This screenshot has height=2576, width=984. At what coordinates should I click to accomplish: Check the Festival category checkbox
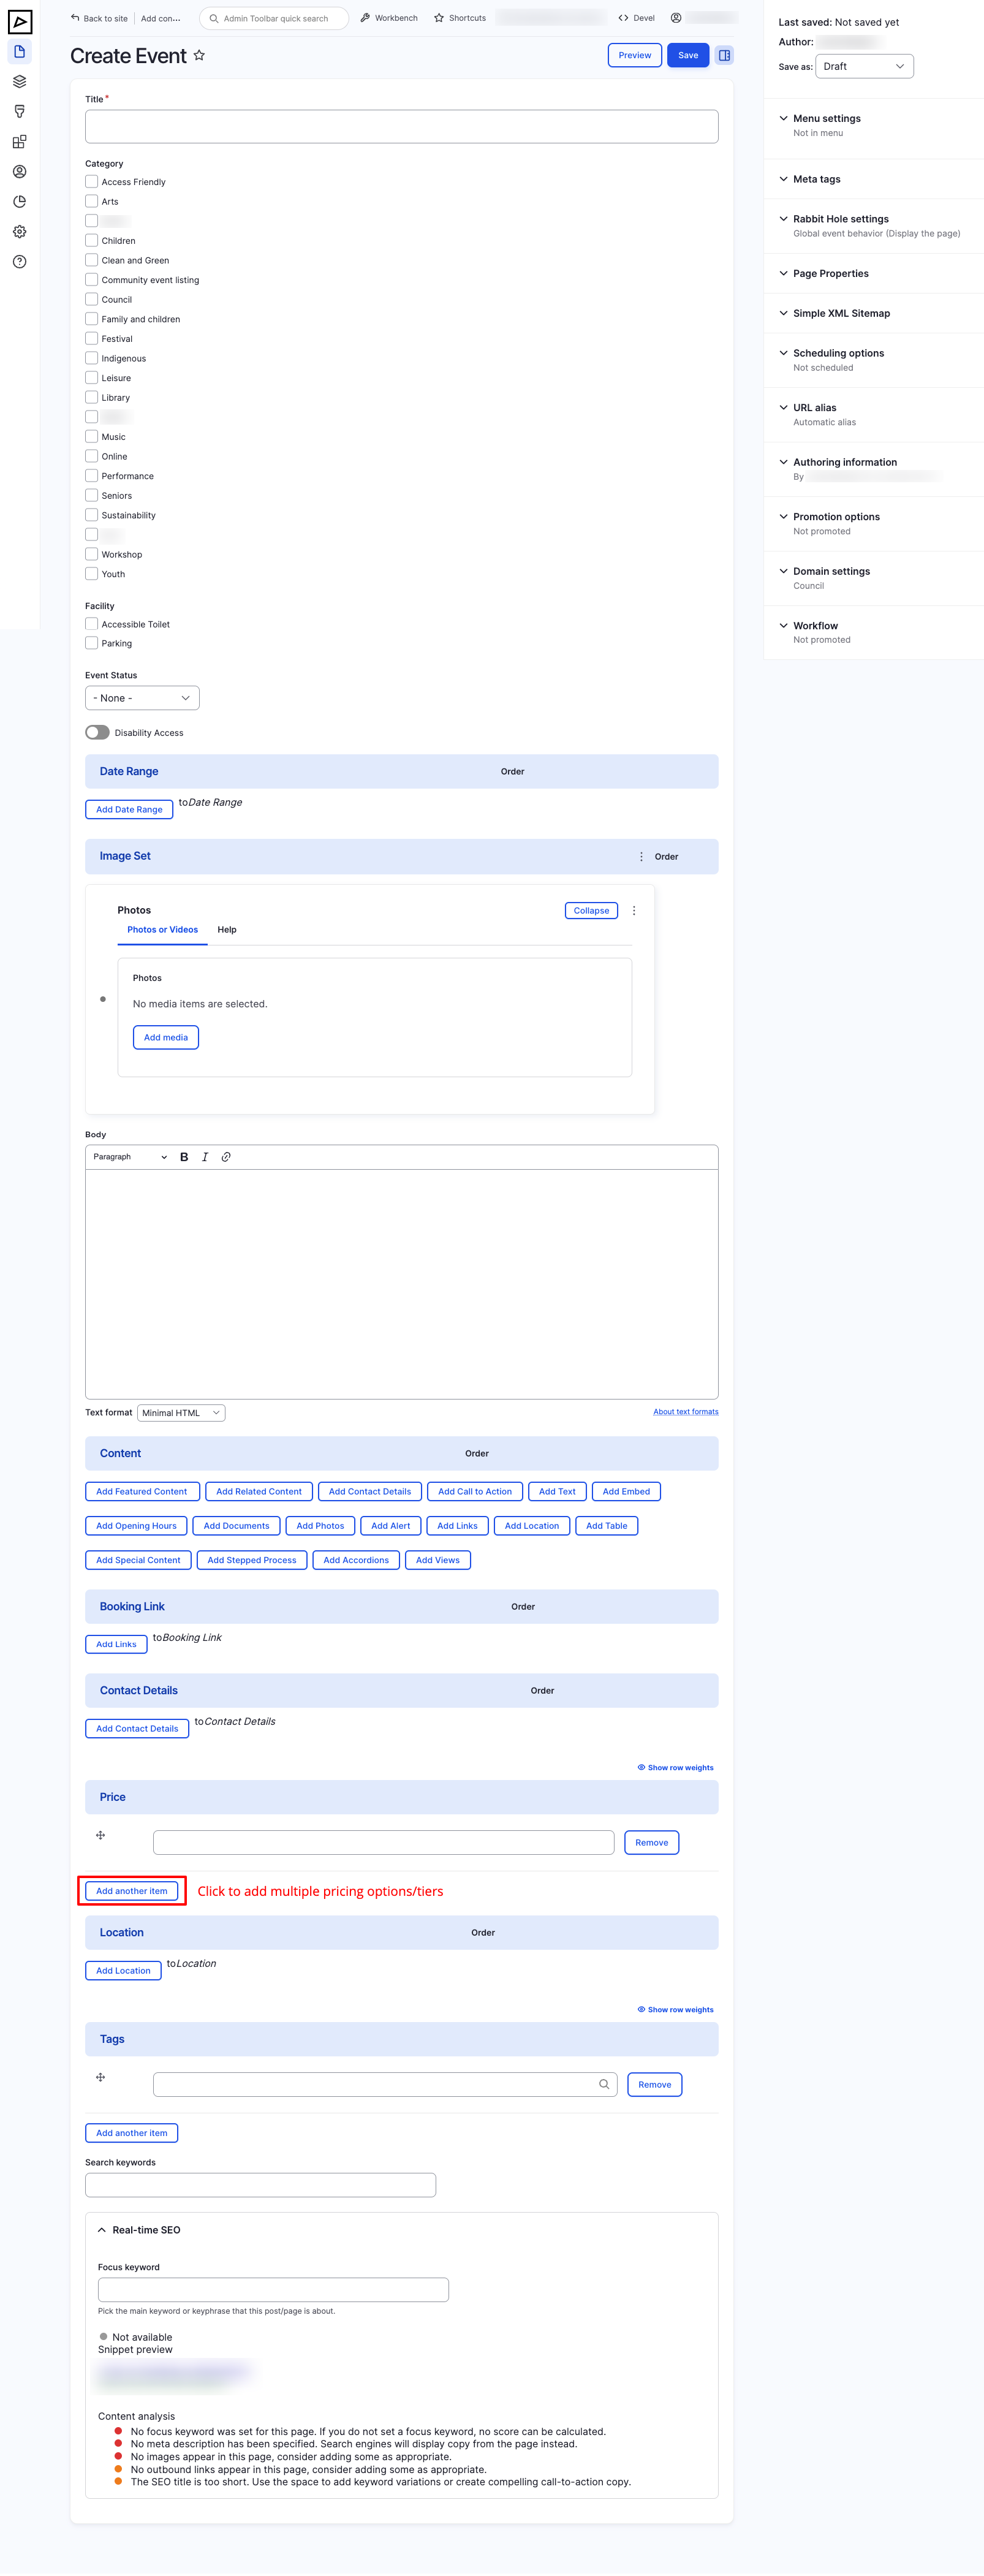(91, 338)
